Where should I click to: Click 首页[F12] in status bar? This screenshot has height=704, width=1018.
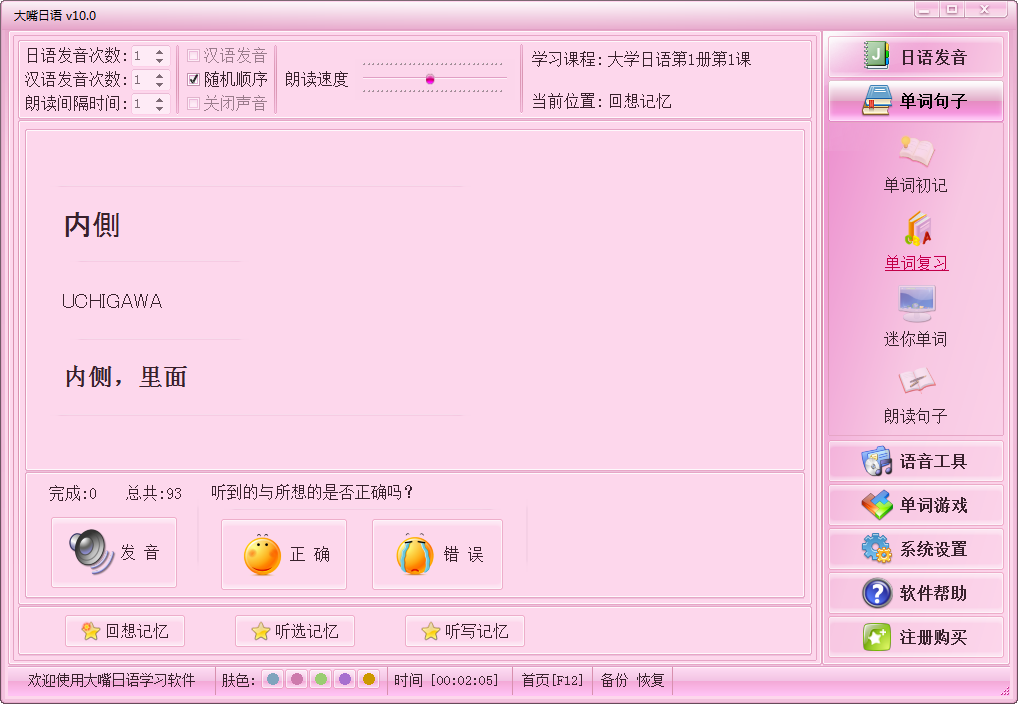552,680
